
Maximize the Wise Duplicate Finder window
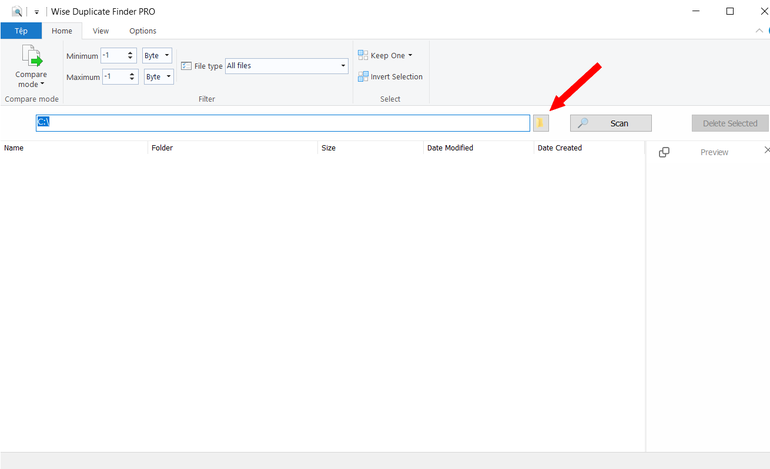tap(730, 11)
